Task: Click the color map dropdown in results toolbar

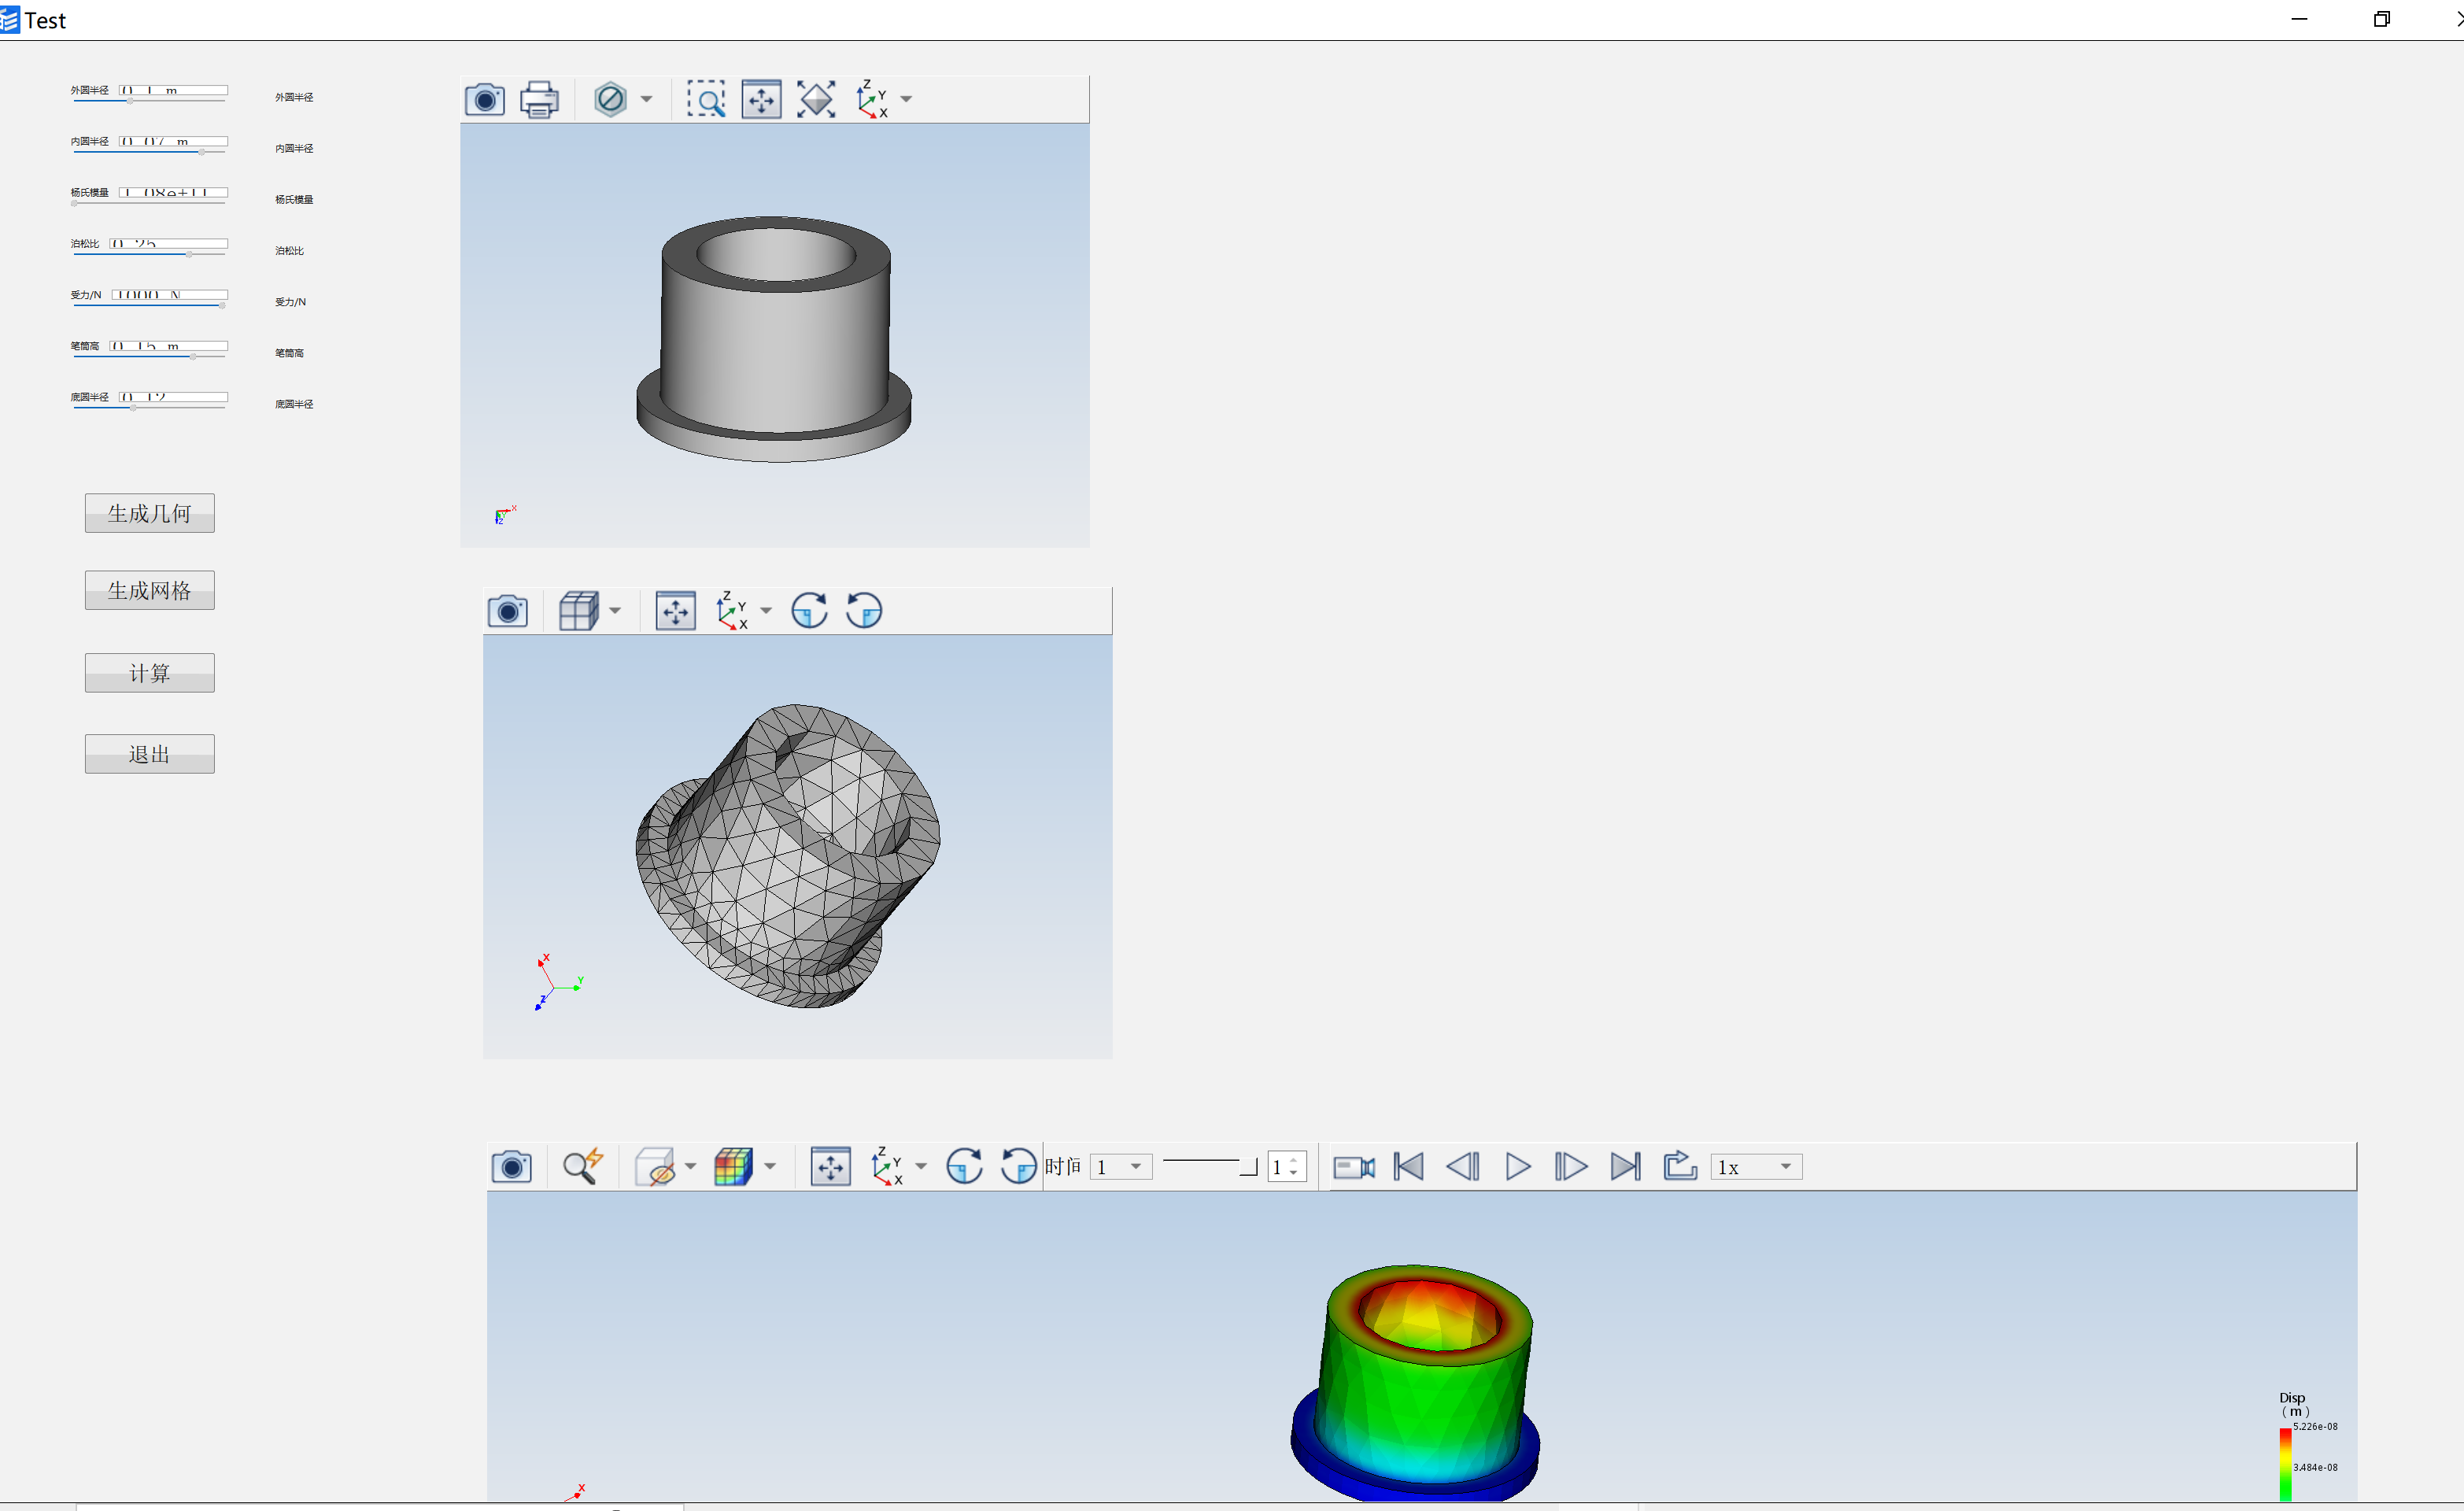Action: [x=771, y=1166]
